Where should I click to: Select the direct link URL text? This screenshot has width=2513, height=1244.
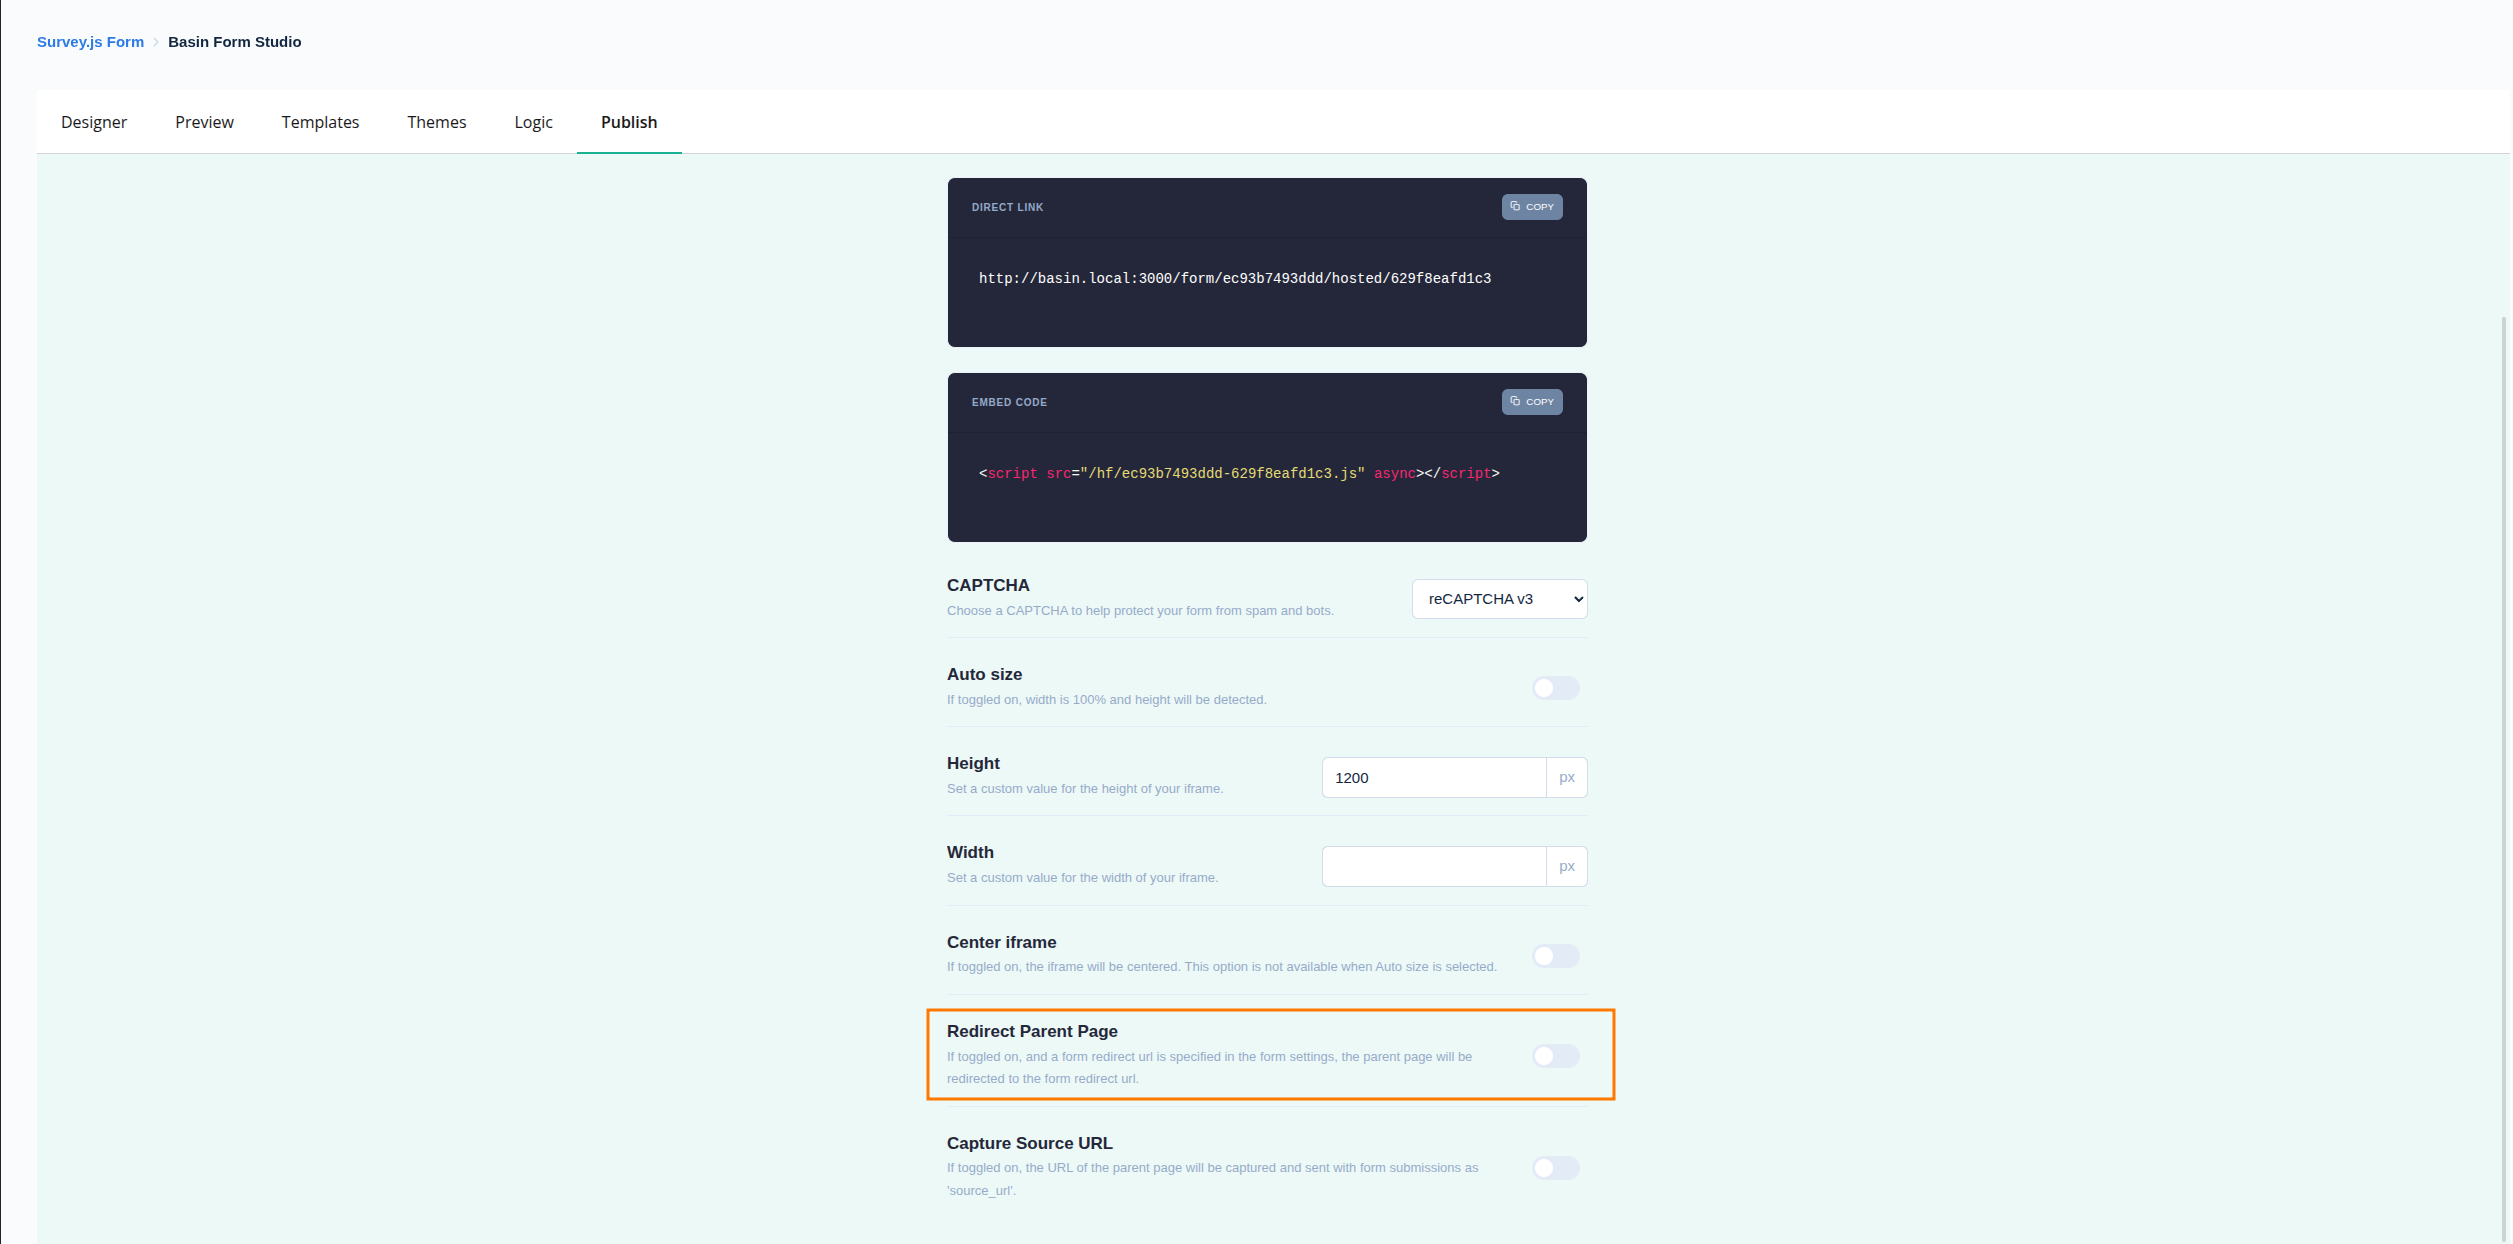tap(1234, 279)
